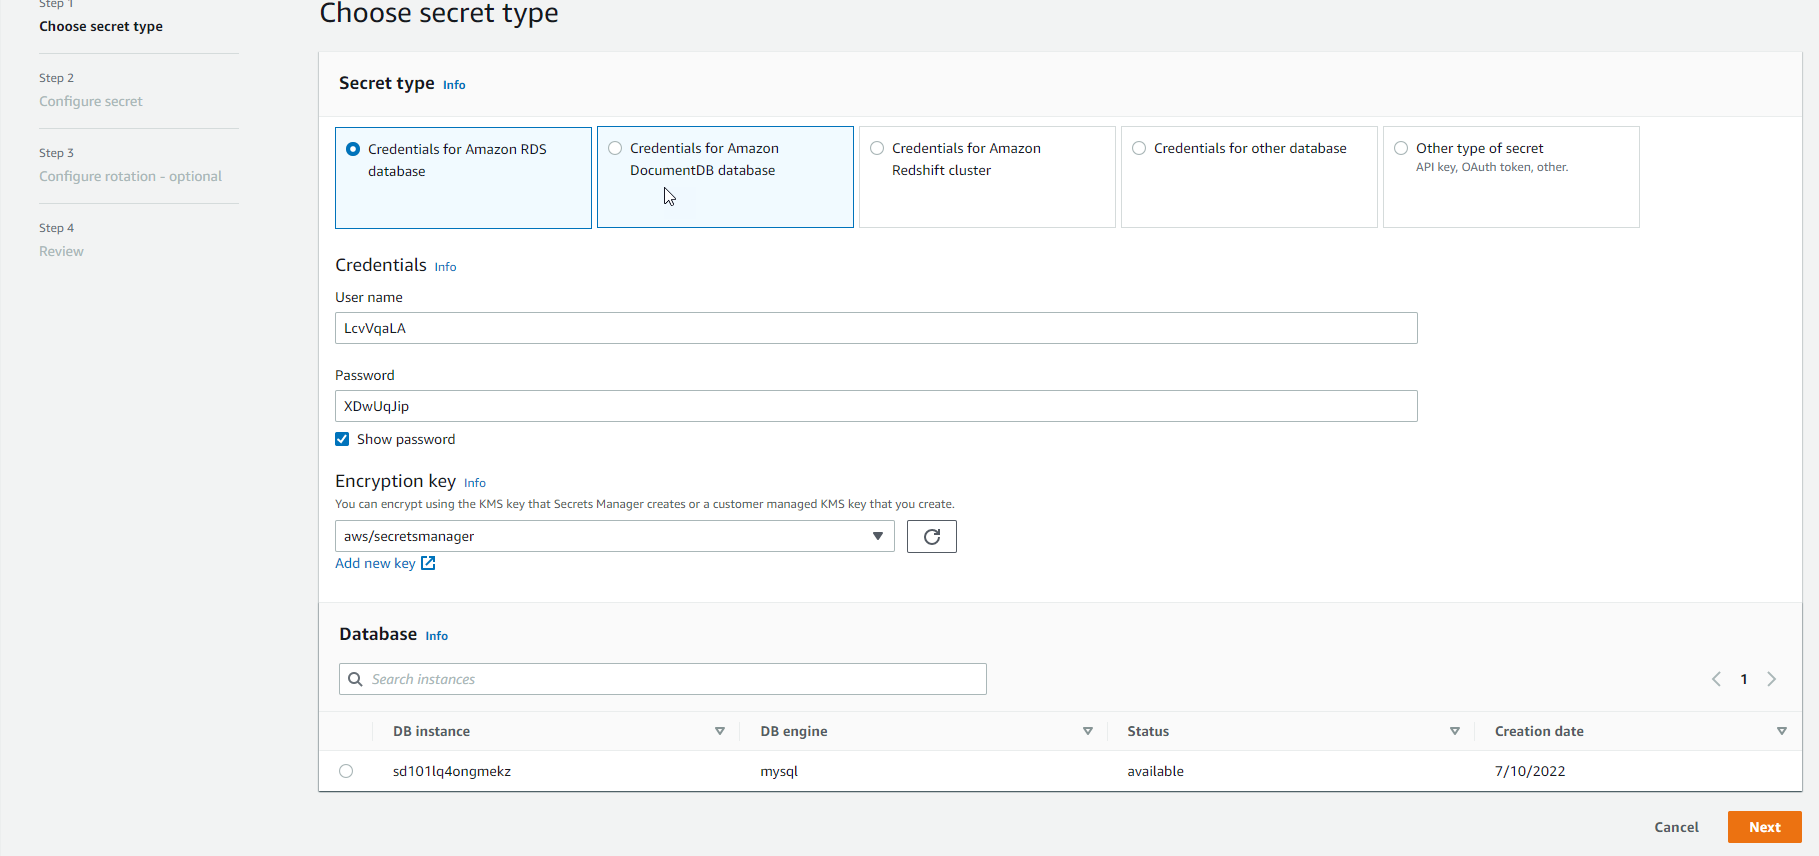Click the User name input field
Image resolution: width=1819 pixels, height=856 pixels.
coord(876,328)
